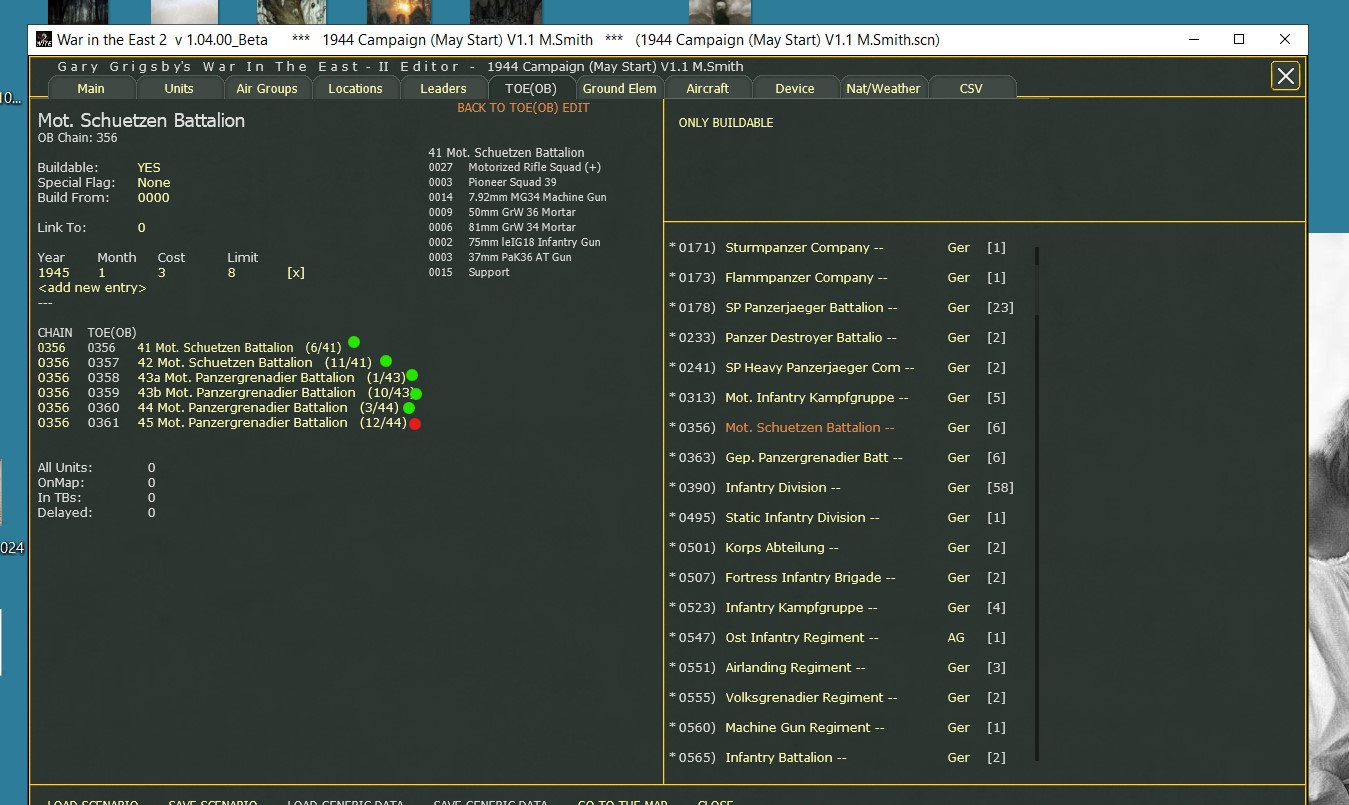Remove the 1945 entry with [x]
Image resolution: width=1349 pixels, height=805 pixels.
click(296, 272)
